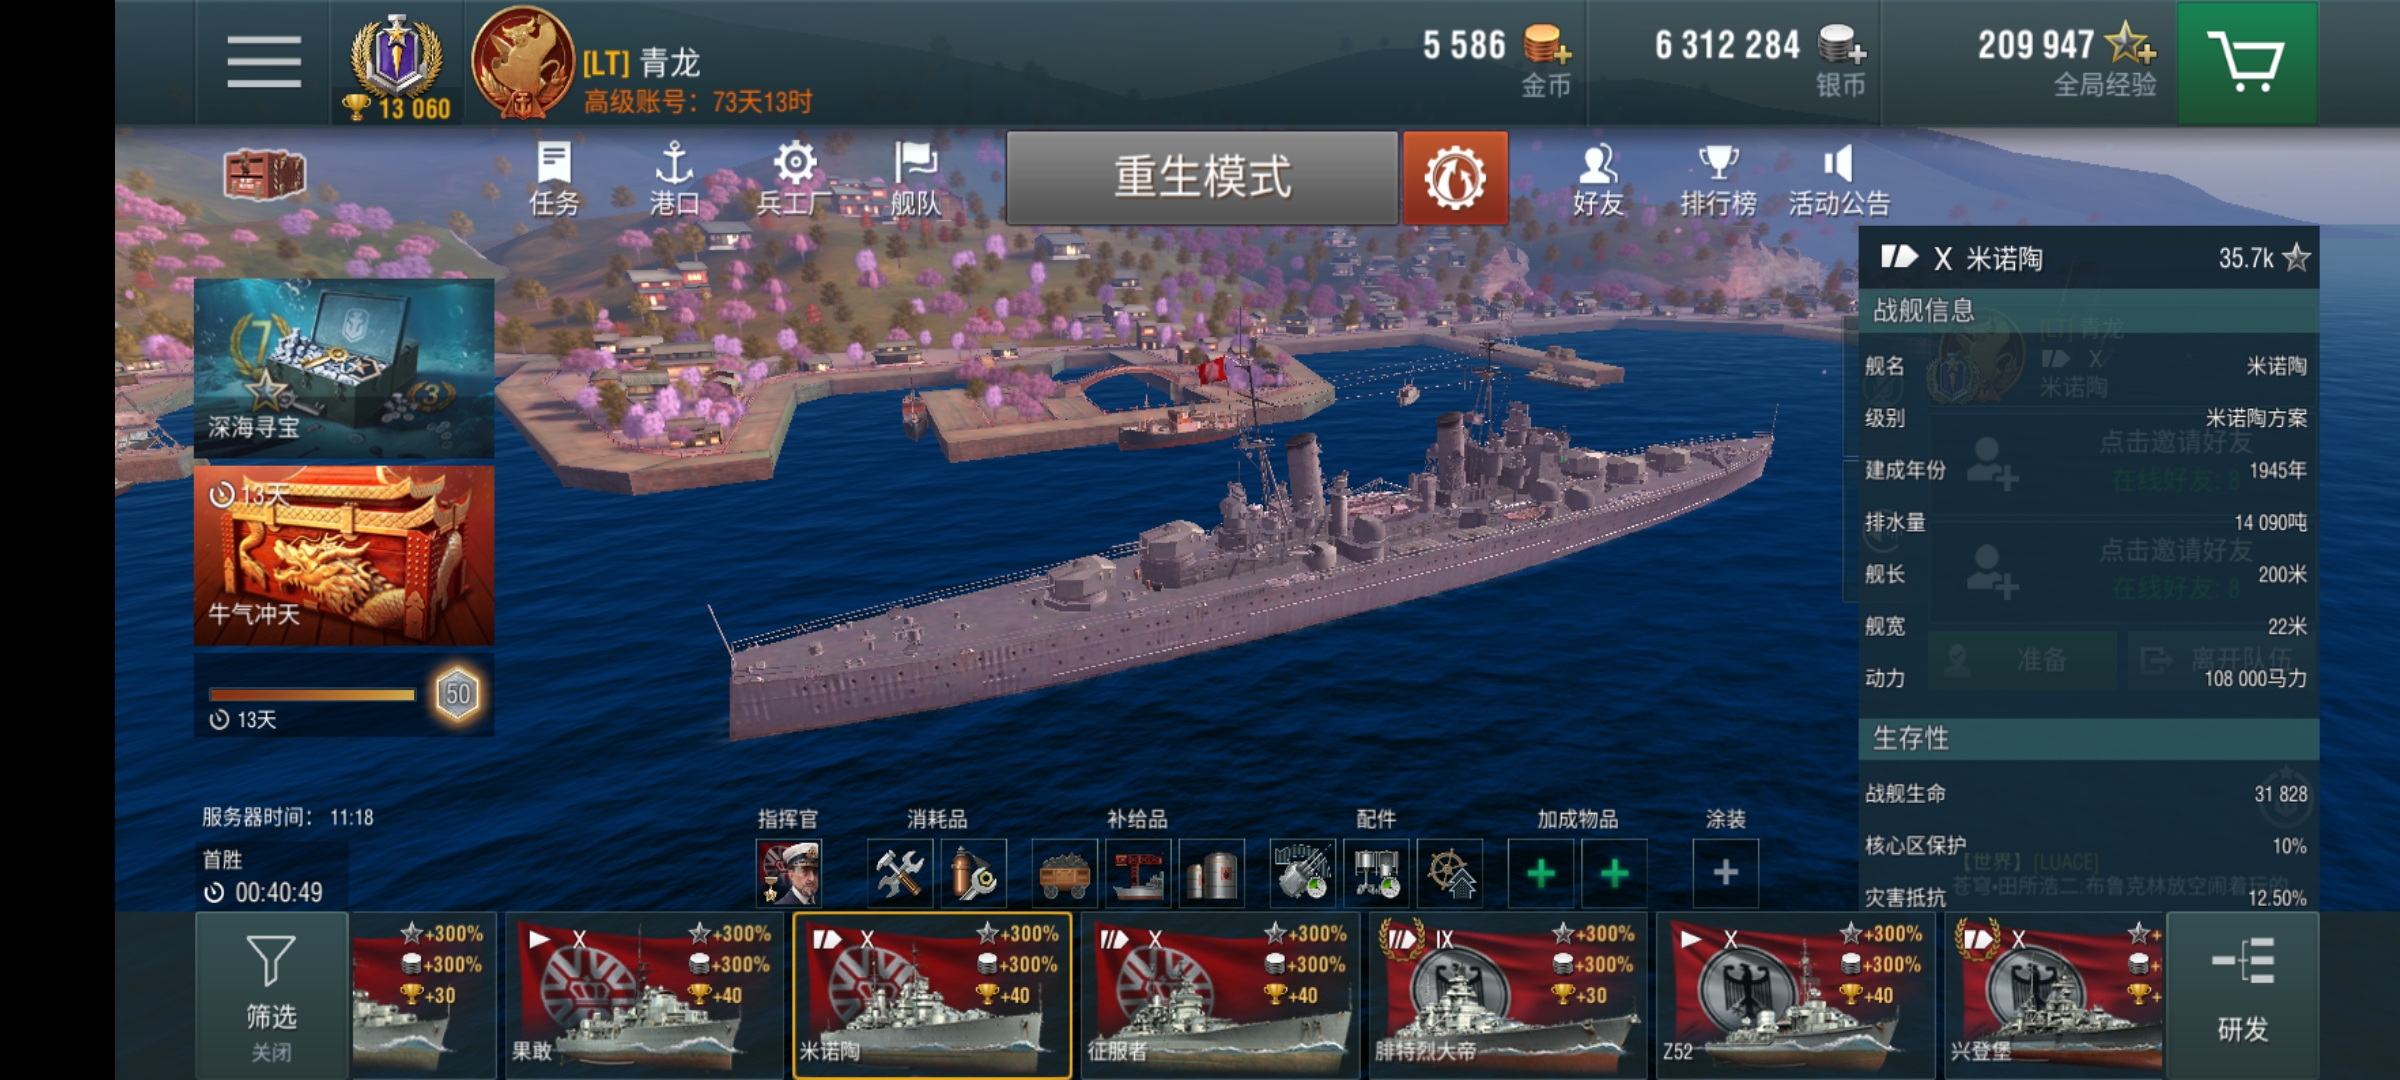
Task: Start battle with 重生模式 button
Action: coord(1202,178)
